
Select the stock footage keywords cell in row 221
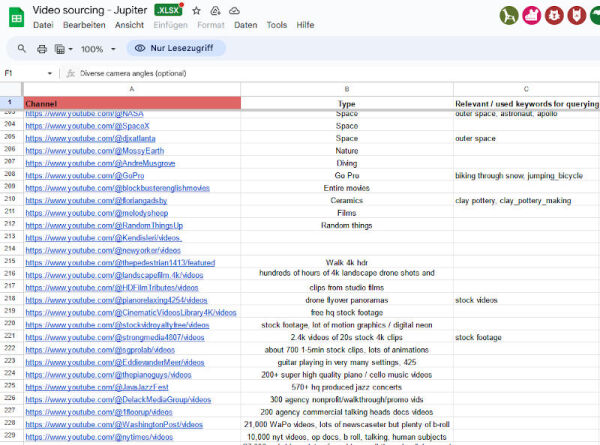(526, 337)
